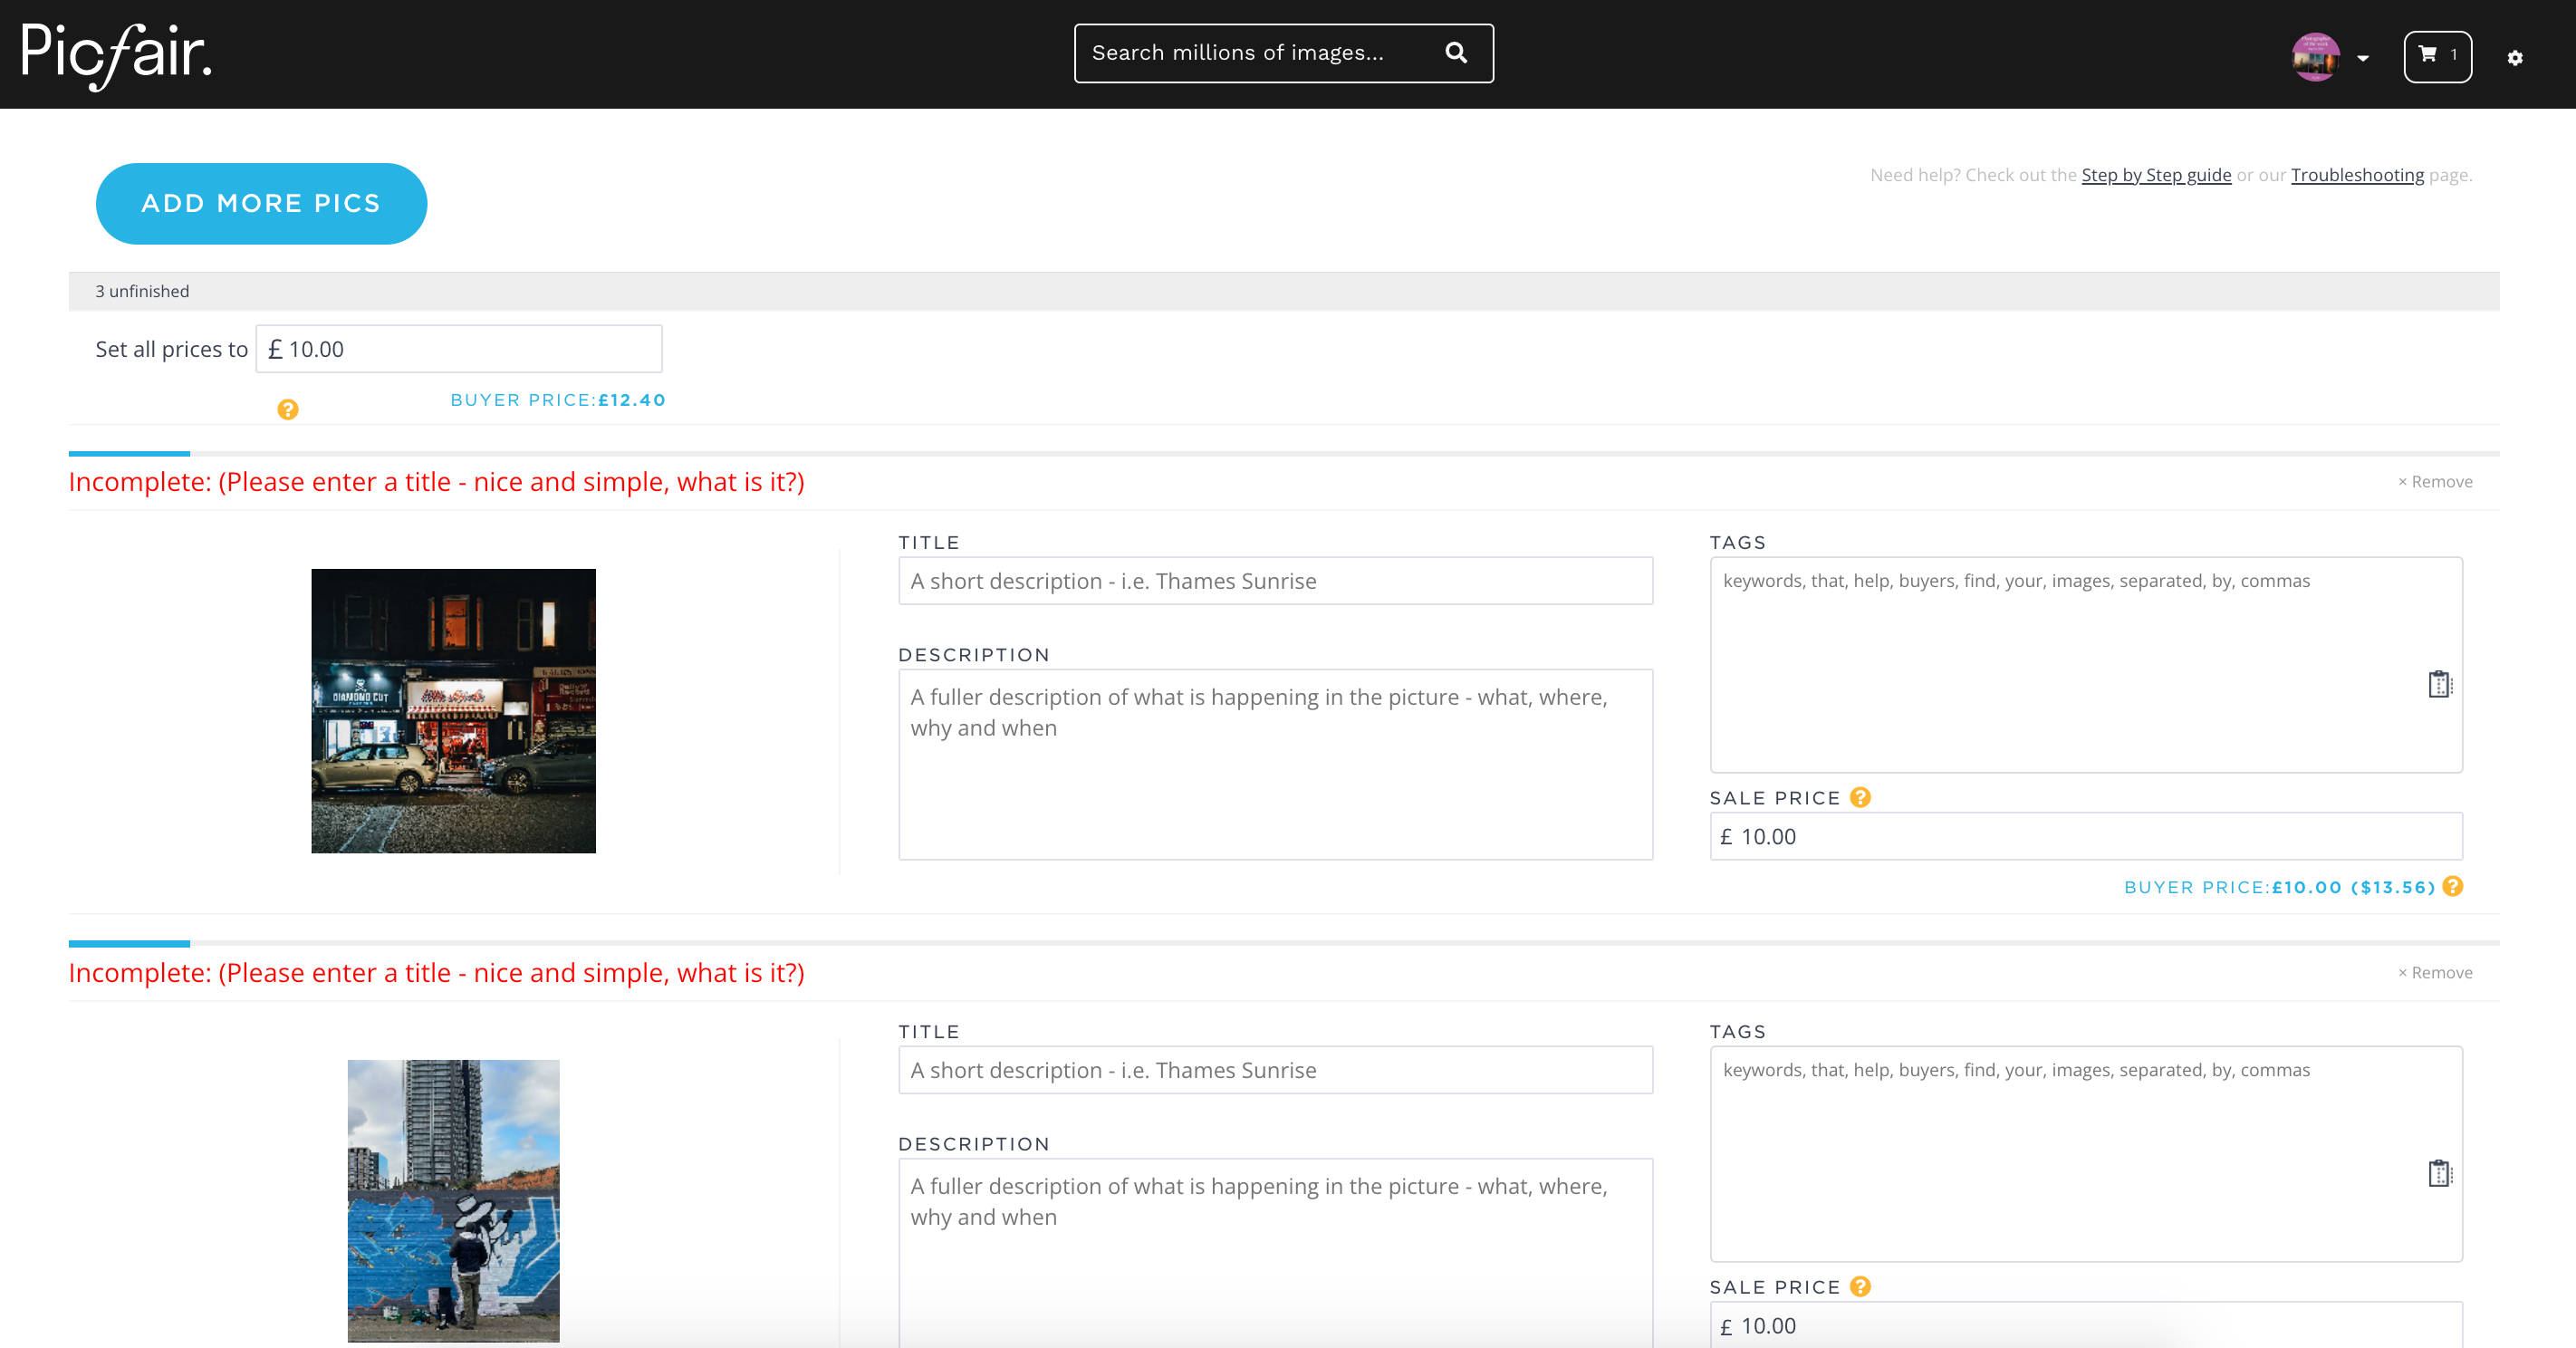Click help icon beside buyer price £10.00
This screenshot has height=1348, width=2576.
[2453, 886]
